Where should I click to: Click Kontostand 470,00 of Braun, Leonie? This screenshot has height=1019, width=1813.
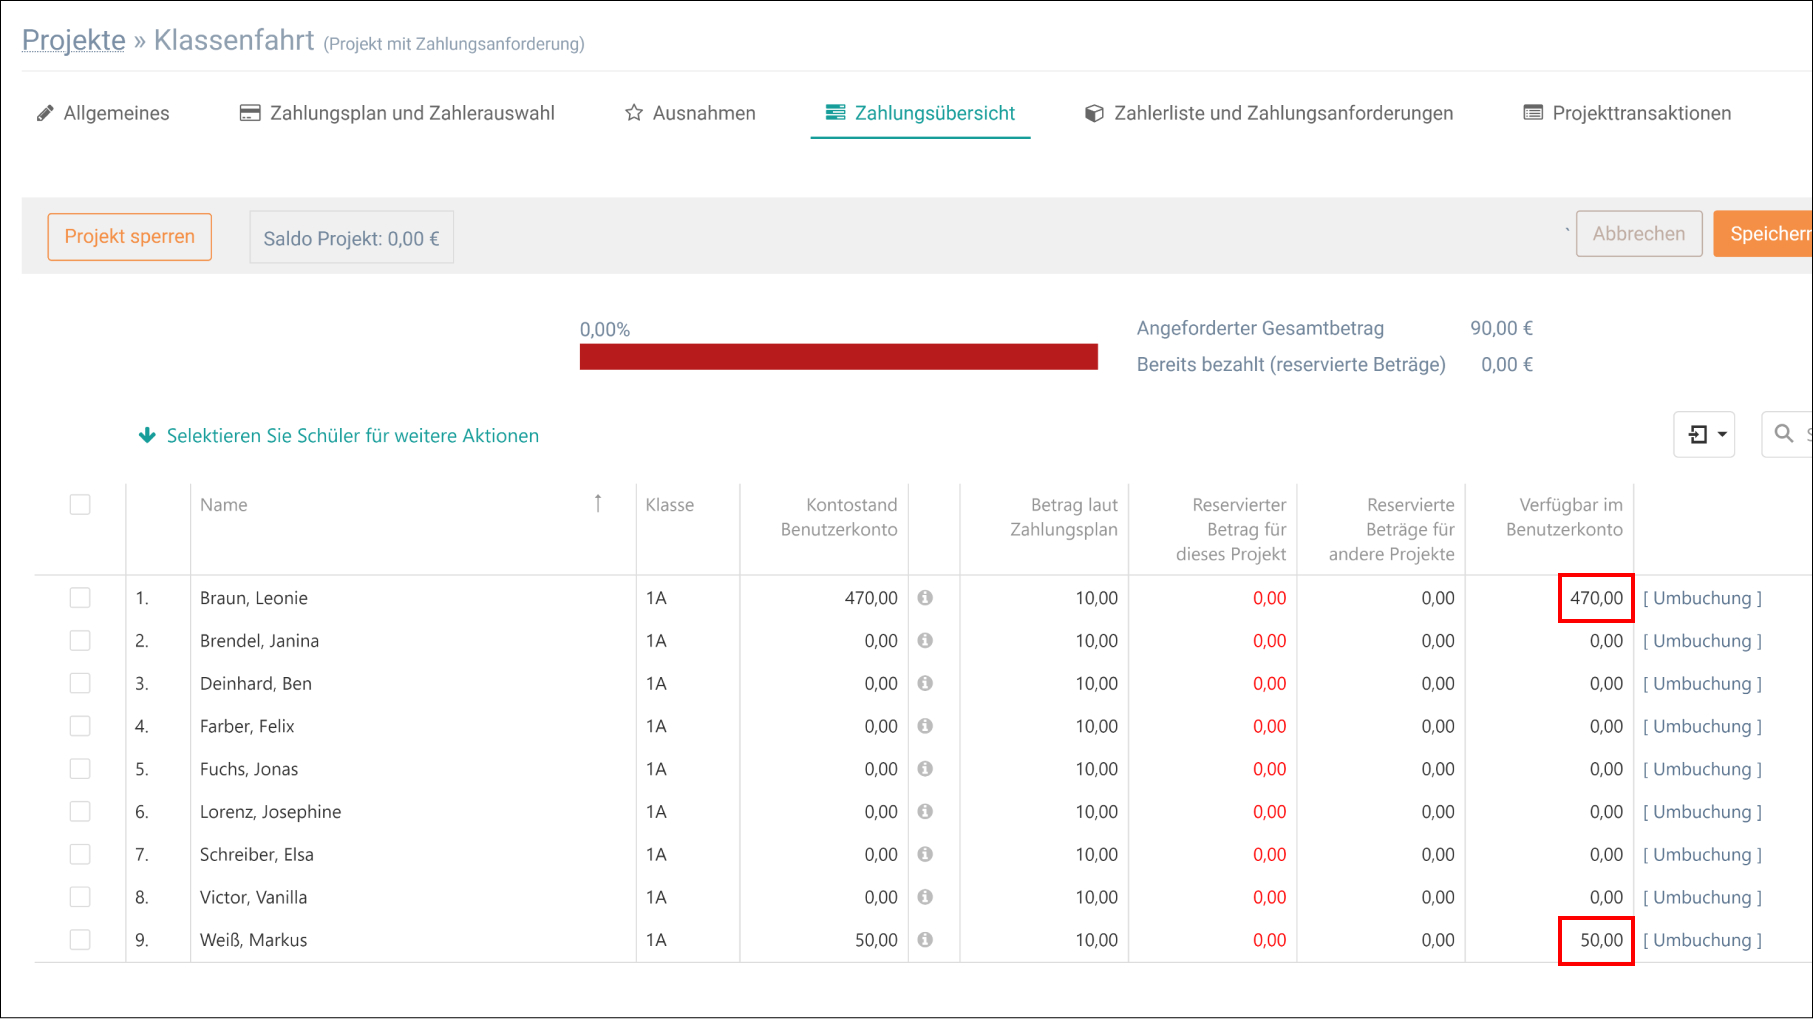tap(871, 598)
